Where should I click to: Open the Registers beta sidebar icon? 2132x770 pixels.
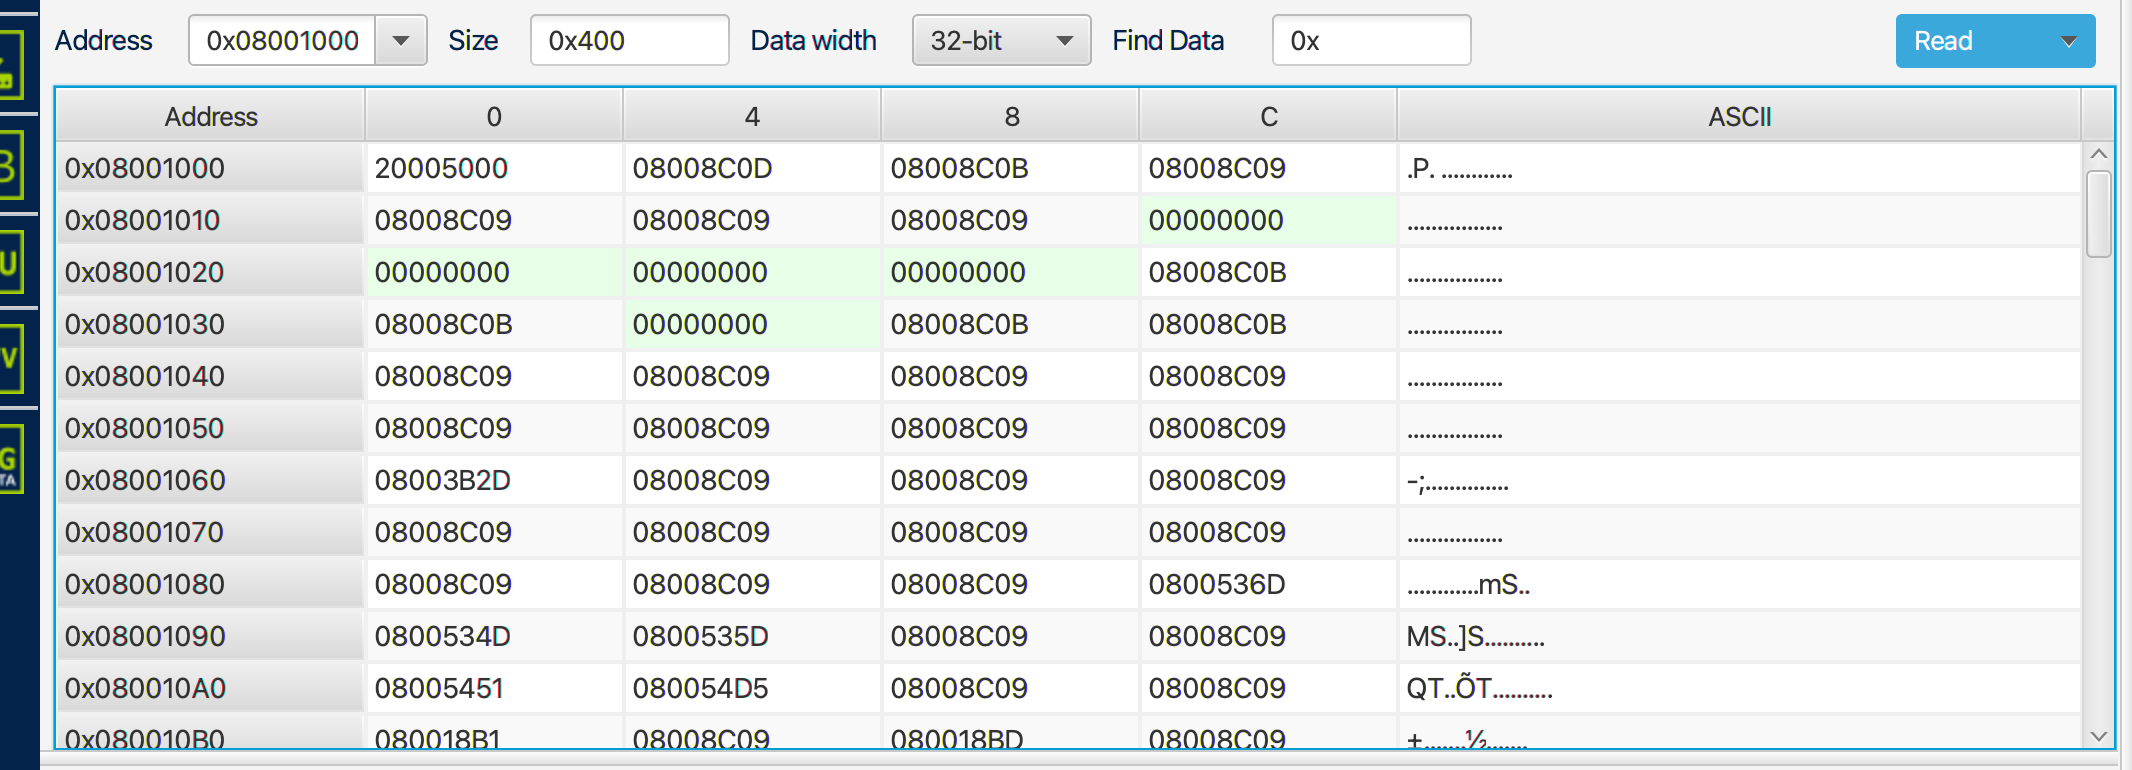coord(8,460)
